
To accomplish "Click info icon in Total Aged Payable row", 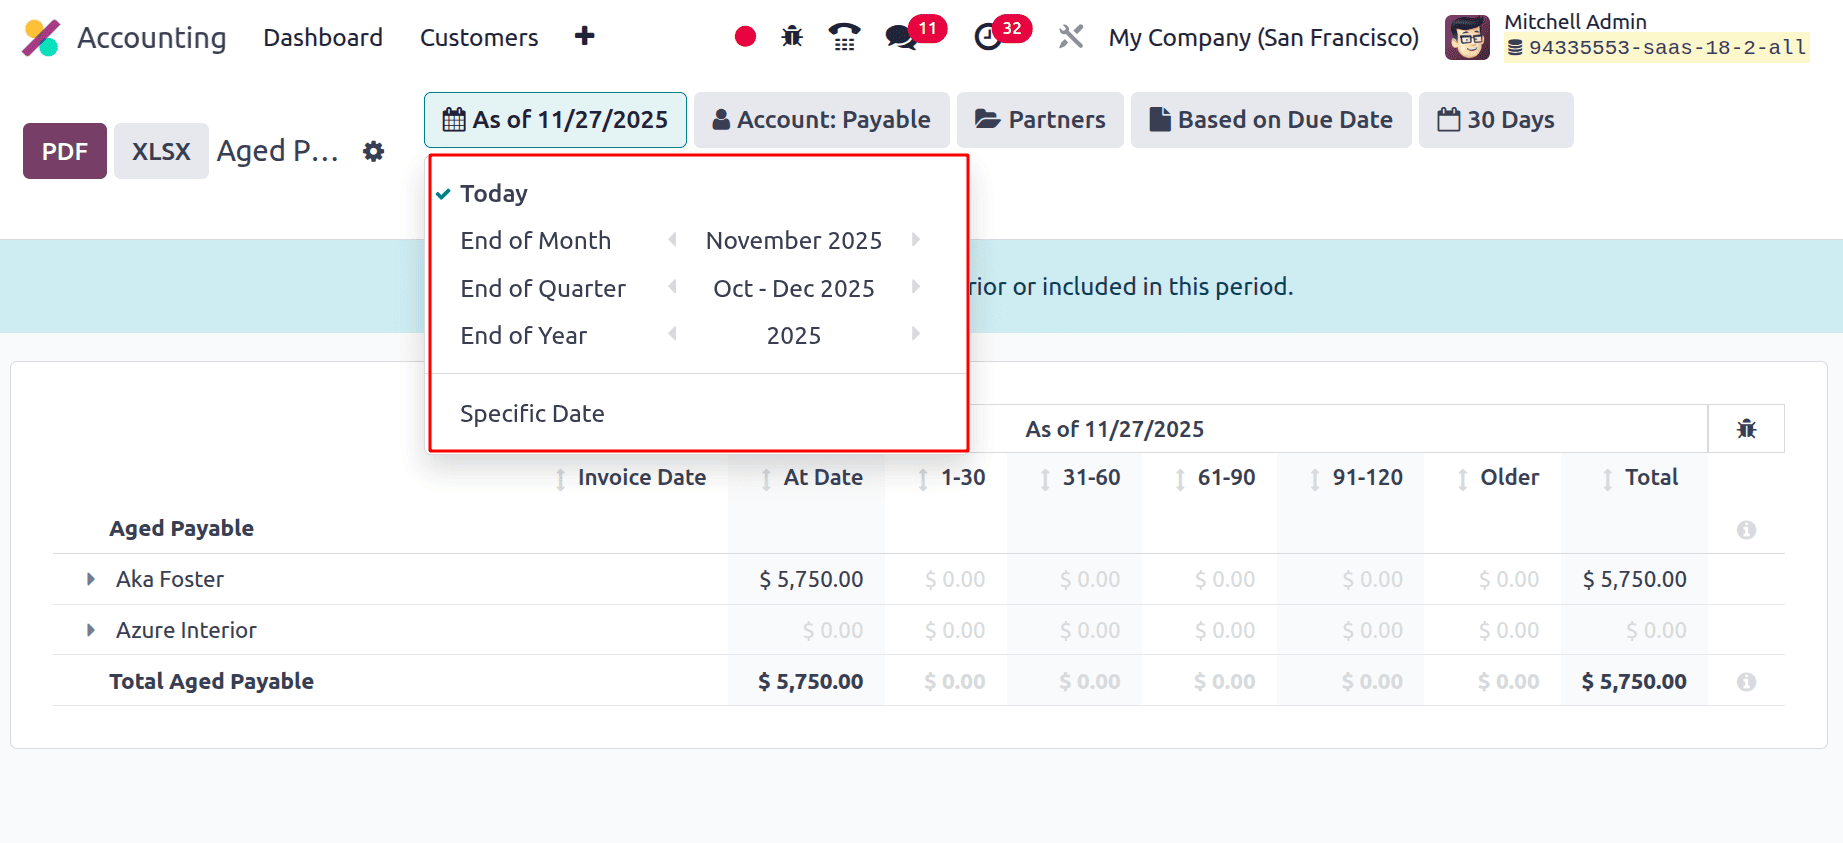I will point(1747,681).
